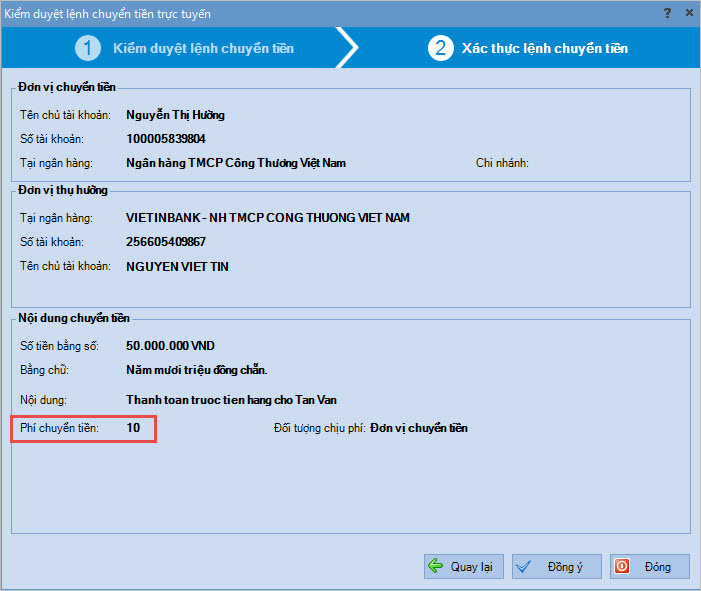Click the step 1 number circle
Image resolution: width=701 pixels, height=591 pixels.
point(88,48)
